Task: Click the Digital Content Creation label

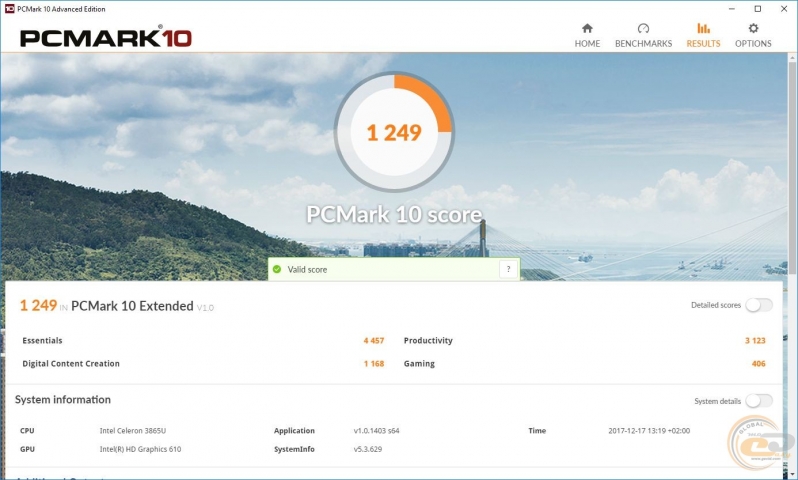Action: 71,363
